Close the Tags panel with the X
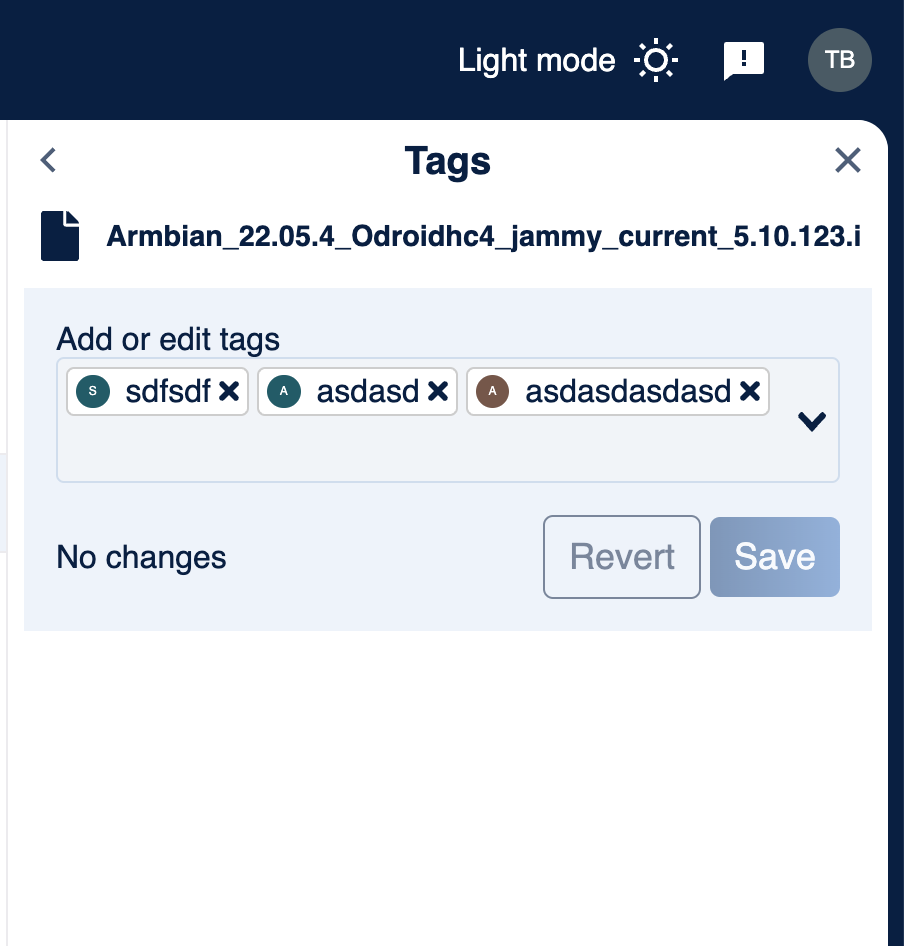 (847, 160)
